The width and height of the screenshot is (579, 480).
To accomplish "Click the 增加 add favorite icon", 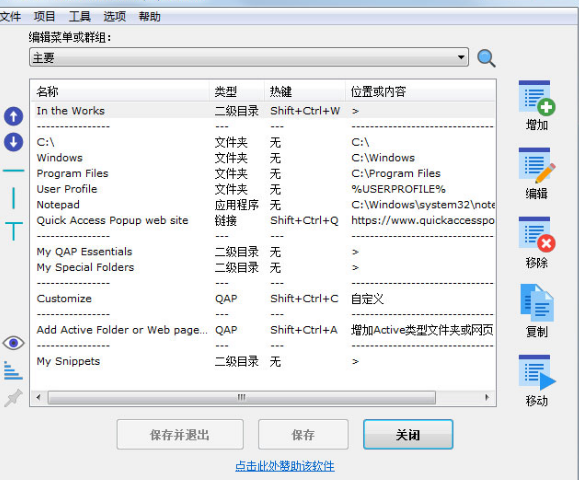I will [x=537, y=98].
